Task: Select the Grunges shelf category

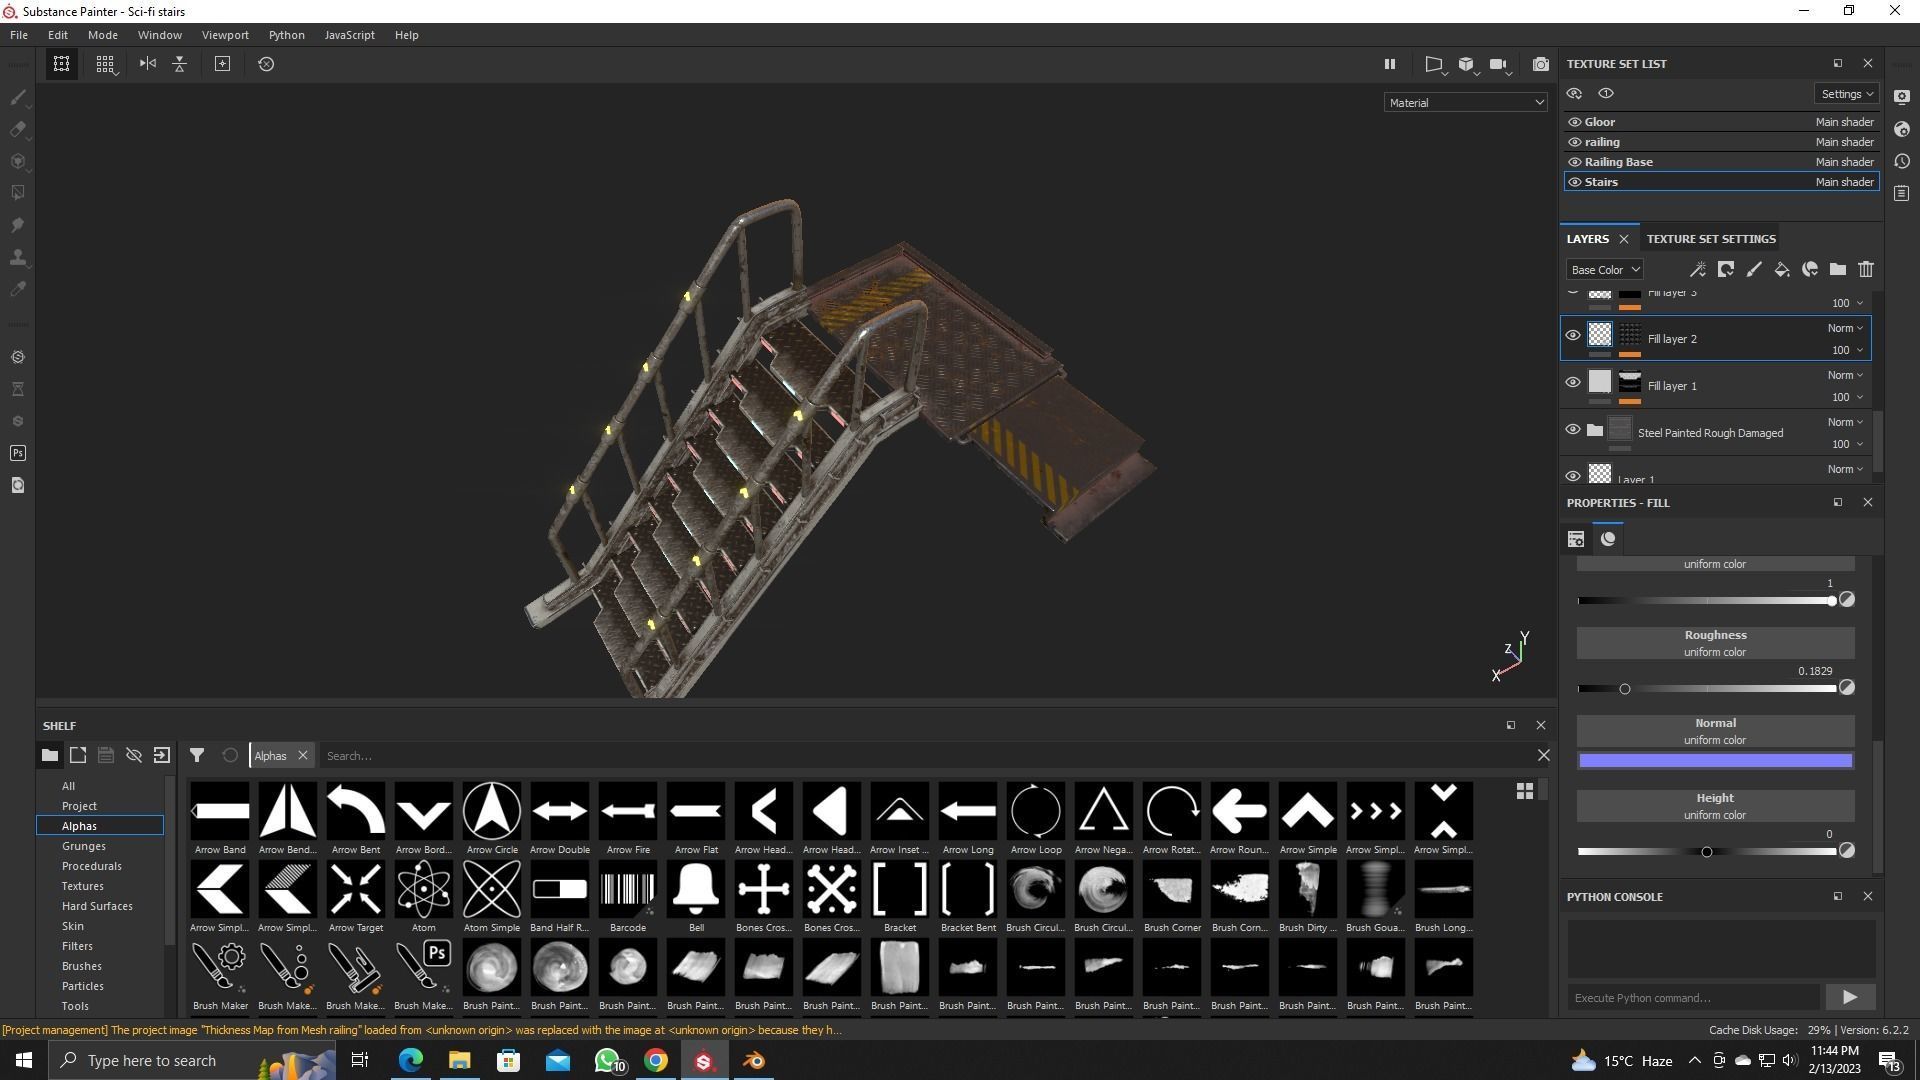Action: click(x=84, y=846)
